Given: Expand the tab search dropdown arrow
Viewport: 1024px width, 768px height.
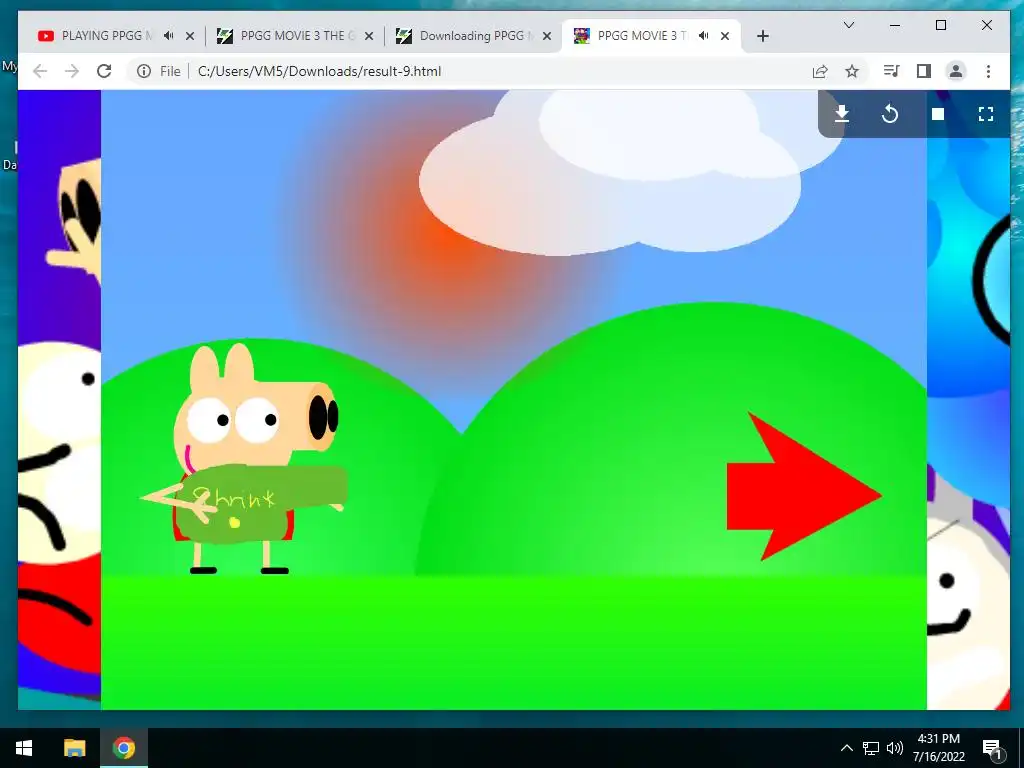Looking at the screenshot, I should click(x=849, y=25).
